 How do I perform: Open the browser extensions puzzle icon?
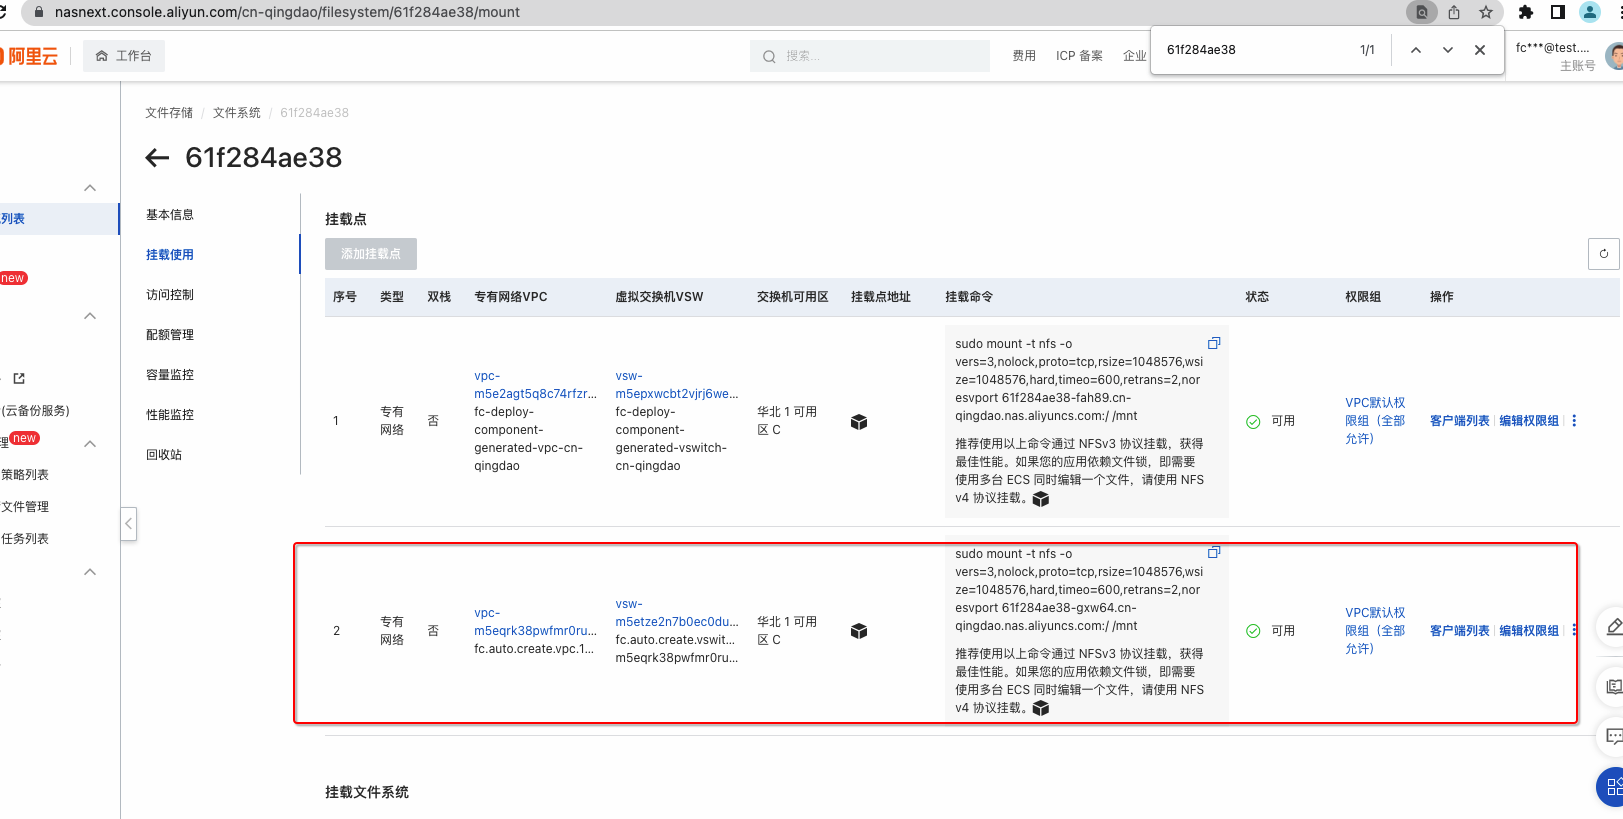click(1526, 12)
